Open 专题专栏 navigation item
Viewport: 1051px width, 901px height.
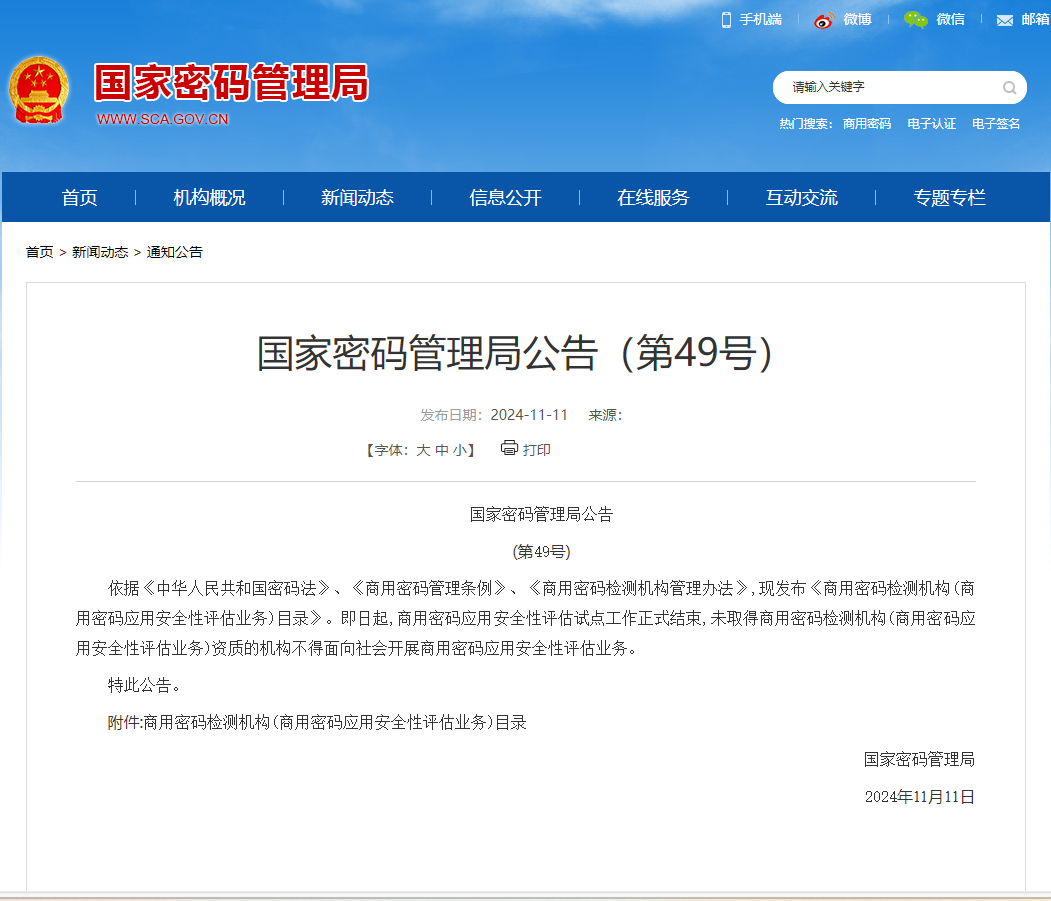pyautogui.click(x=949, y=198)
